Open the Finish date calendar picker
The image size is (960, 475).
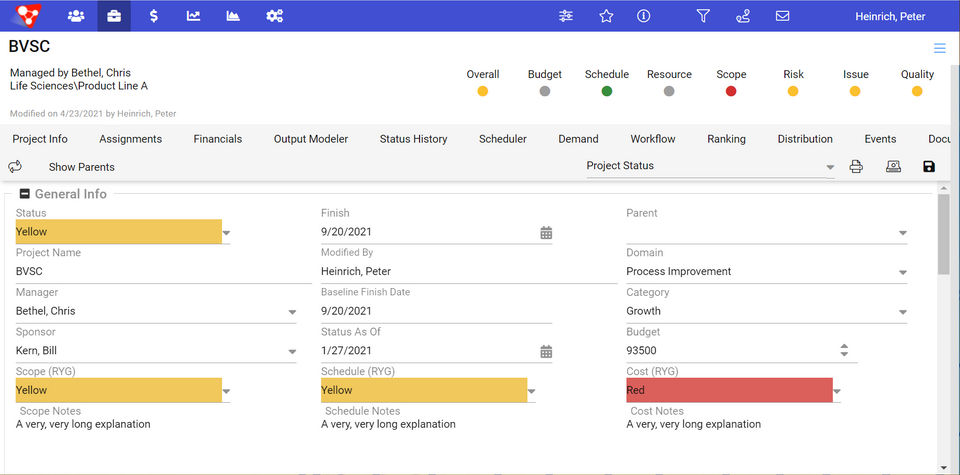point(546,232)
